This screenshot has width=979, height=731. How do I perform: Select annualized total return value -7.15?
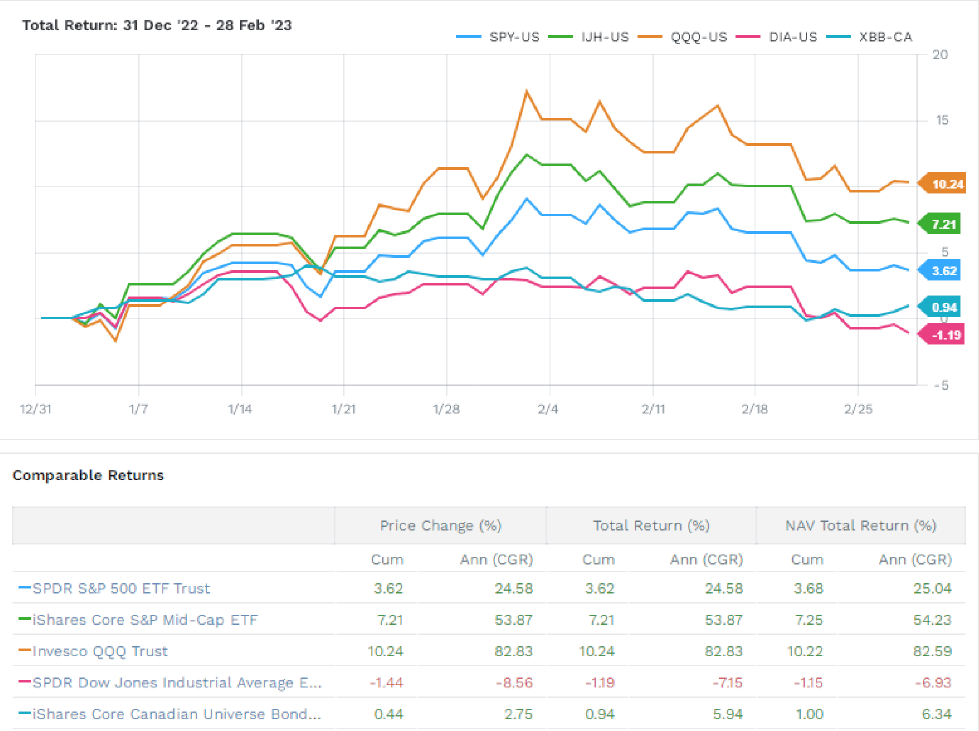[x=727, y=682]
